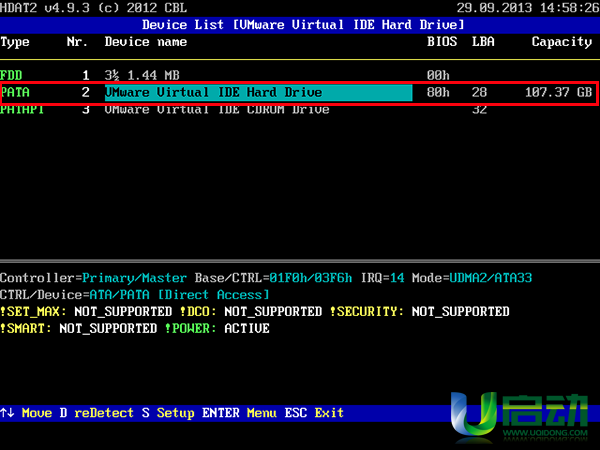Click the SET_MAX status label

pyautogui.click(x=33, y=311)
